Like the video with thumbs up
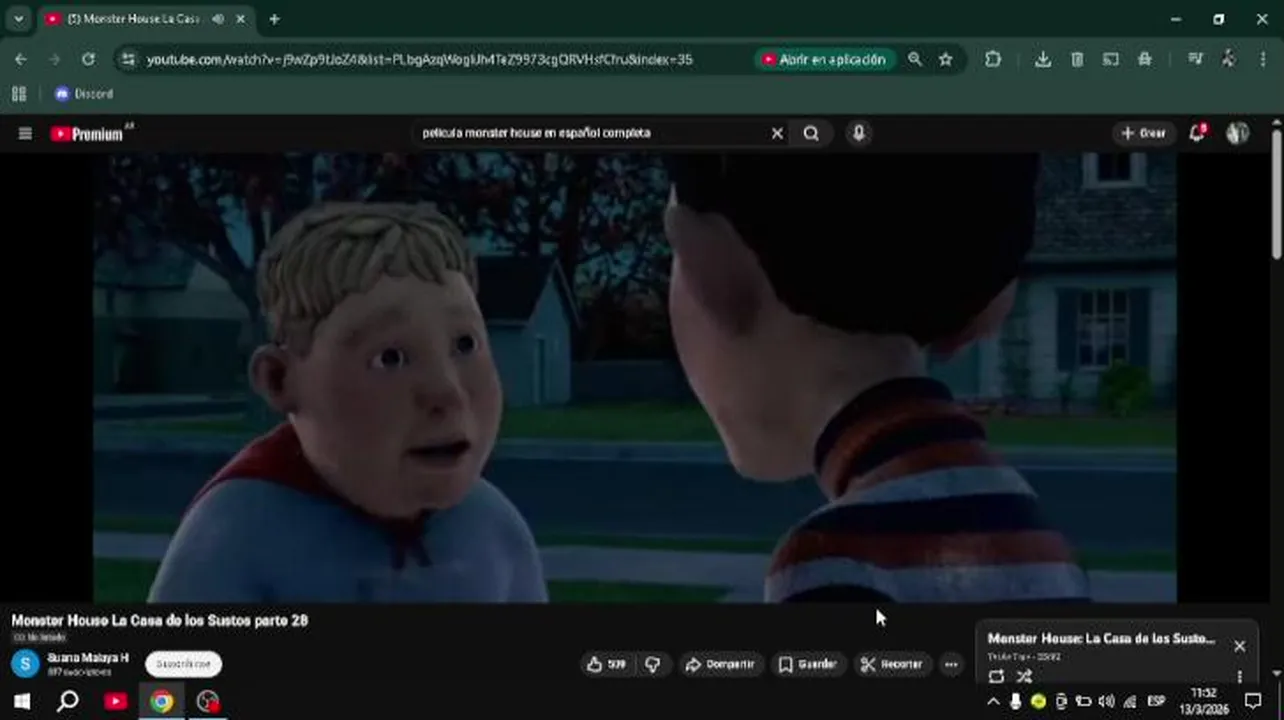1284x720 pixels. 607,664
